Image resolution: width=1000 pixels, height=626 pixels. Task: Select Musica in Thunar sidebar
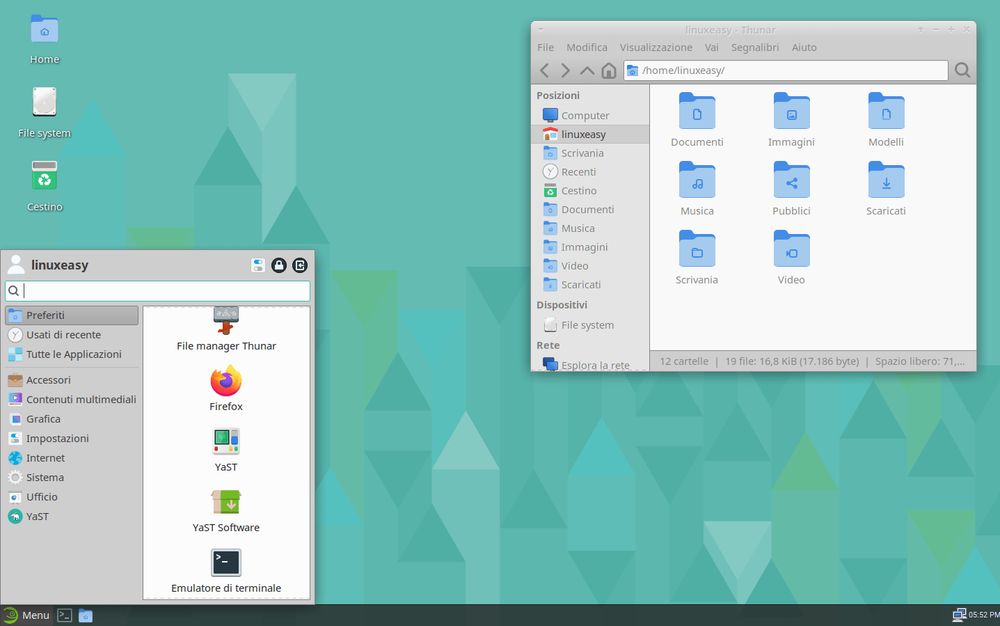point(590,228)
